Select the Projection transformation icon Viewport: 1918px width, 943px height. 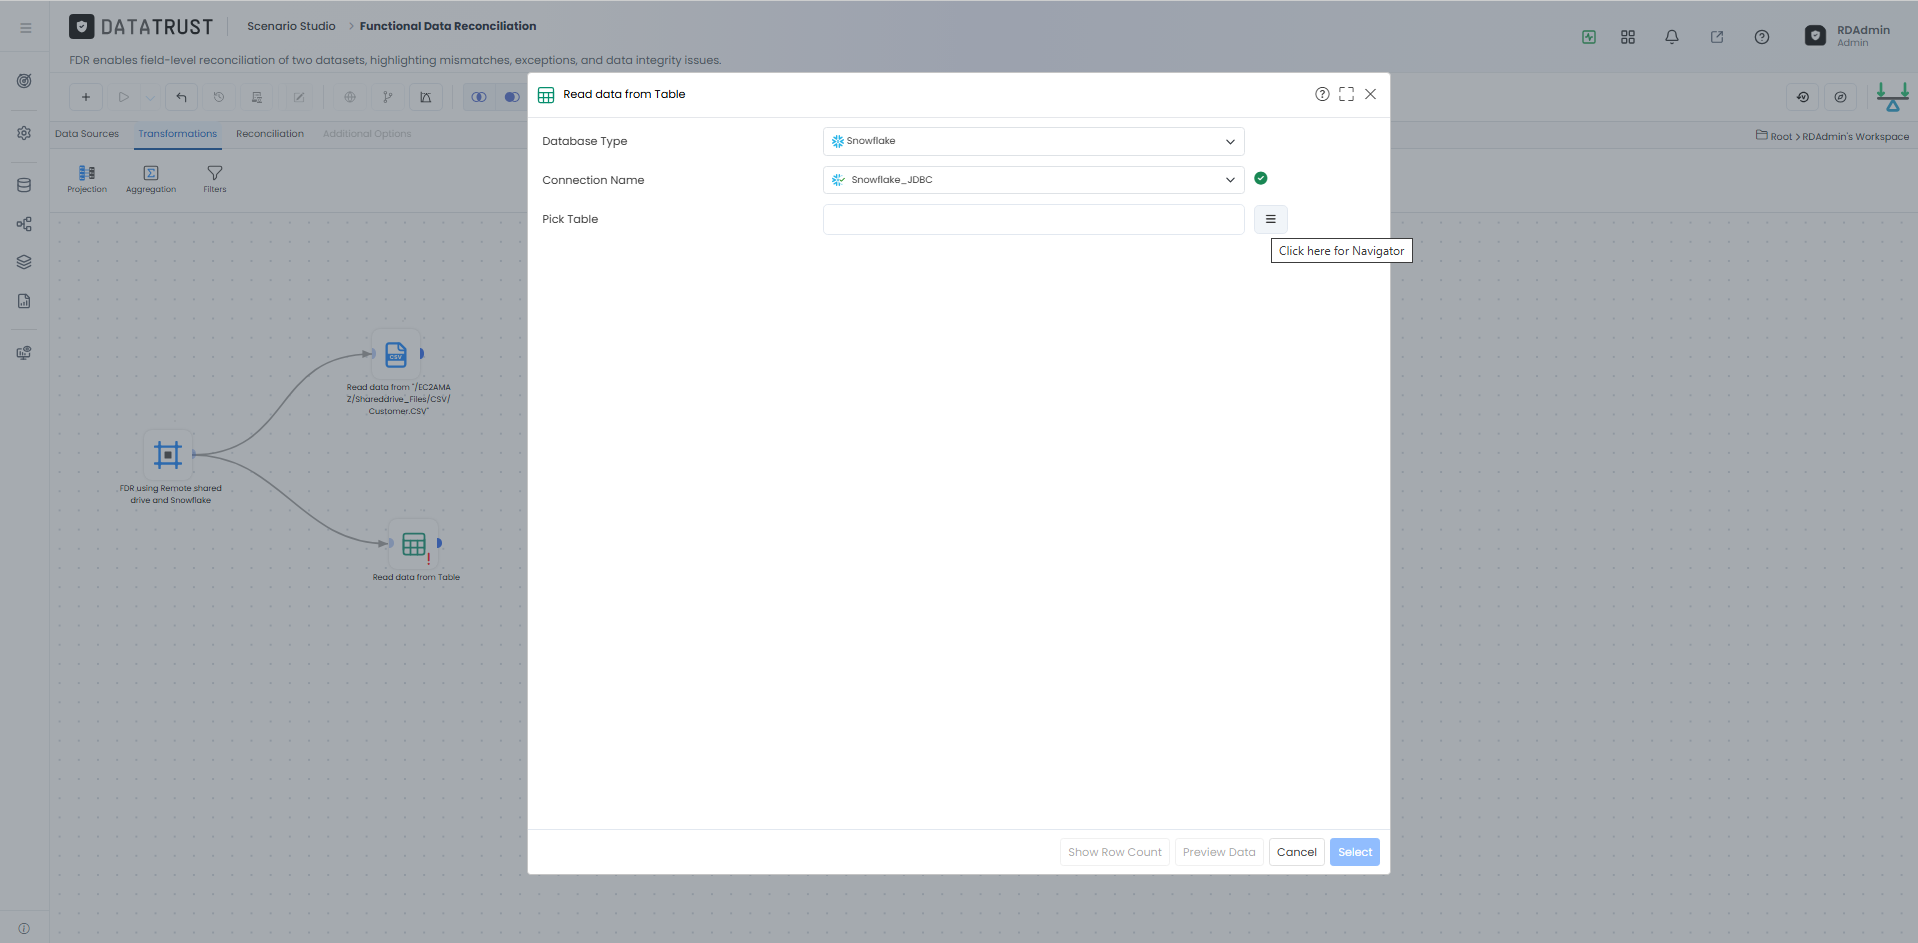click(x=87, y=173)
